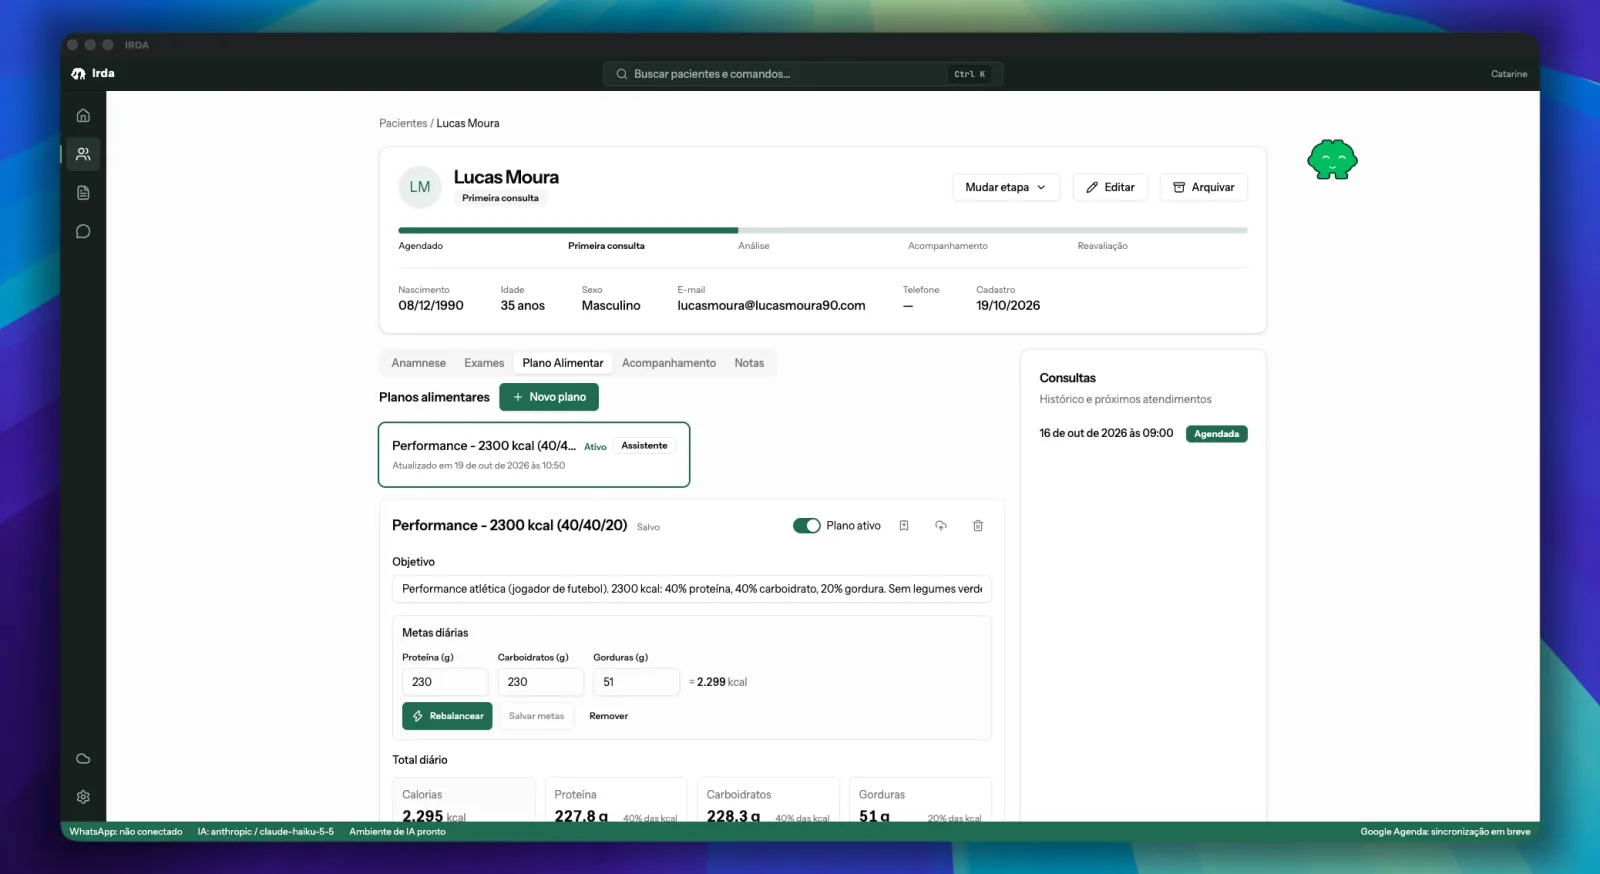Image resolution: width=1600 pixels, height=874 pixels.
Task: Click the Objetivo text field
Action: [692, 589]
